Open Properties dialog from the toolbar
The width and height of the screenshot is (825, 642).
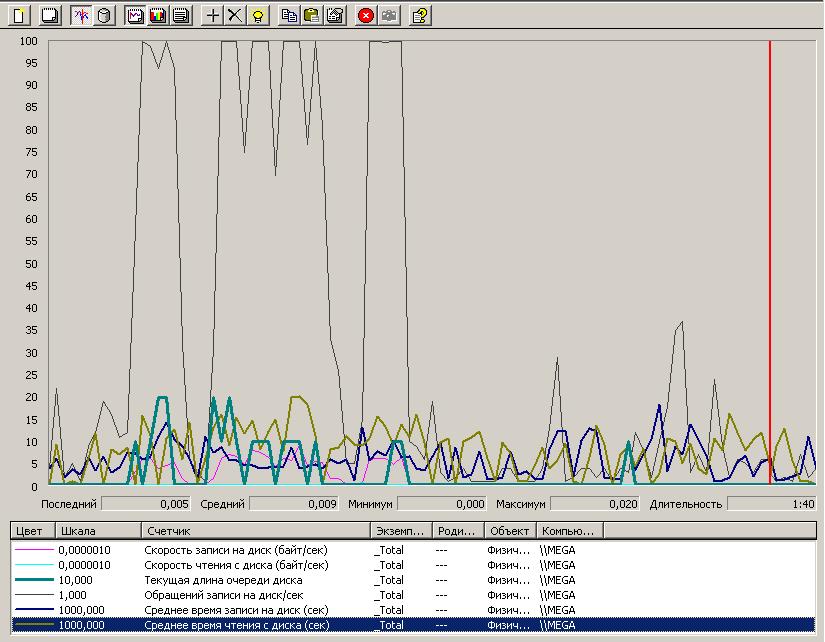click(335, 15)
